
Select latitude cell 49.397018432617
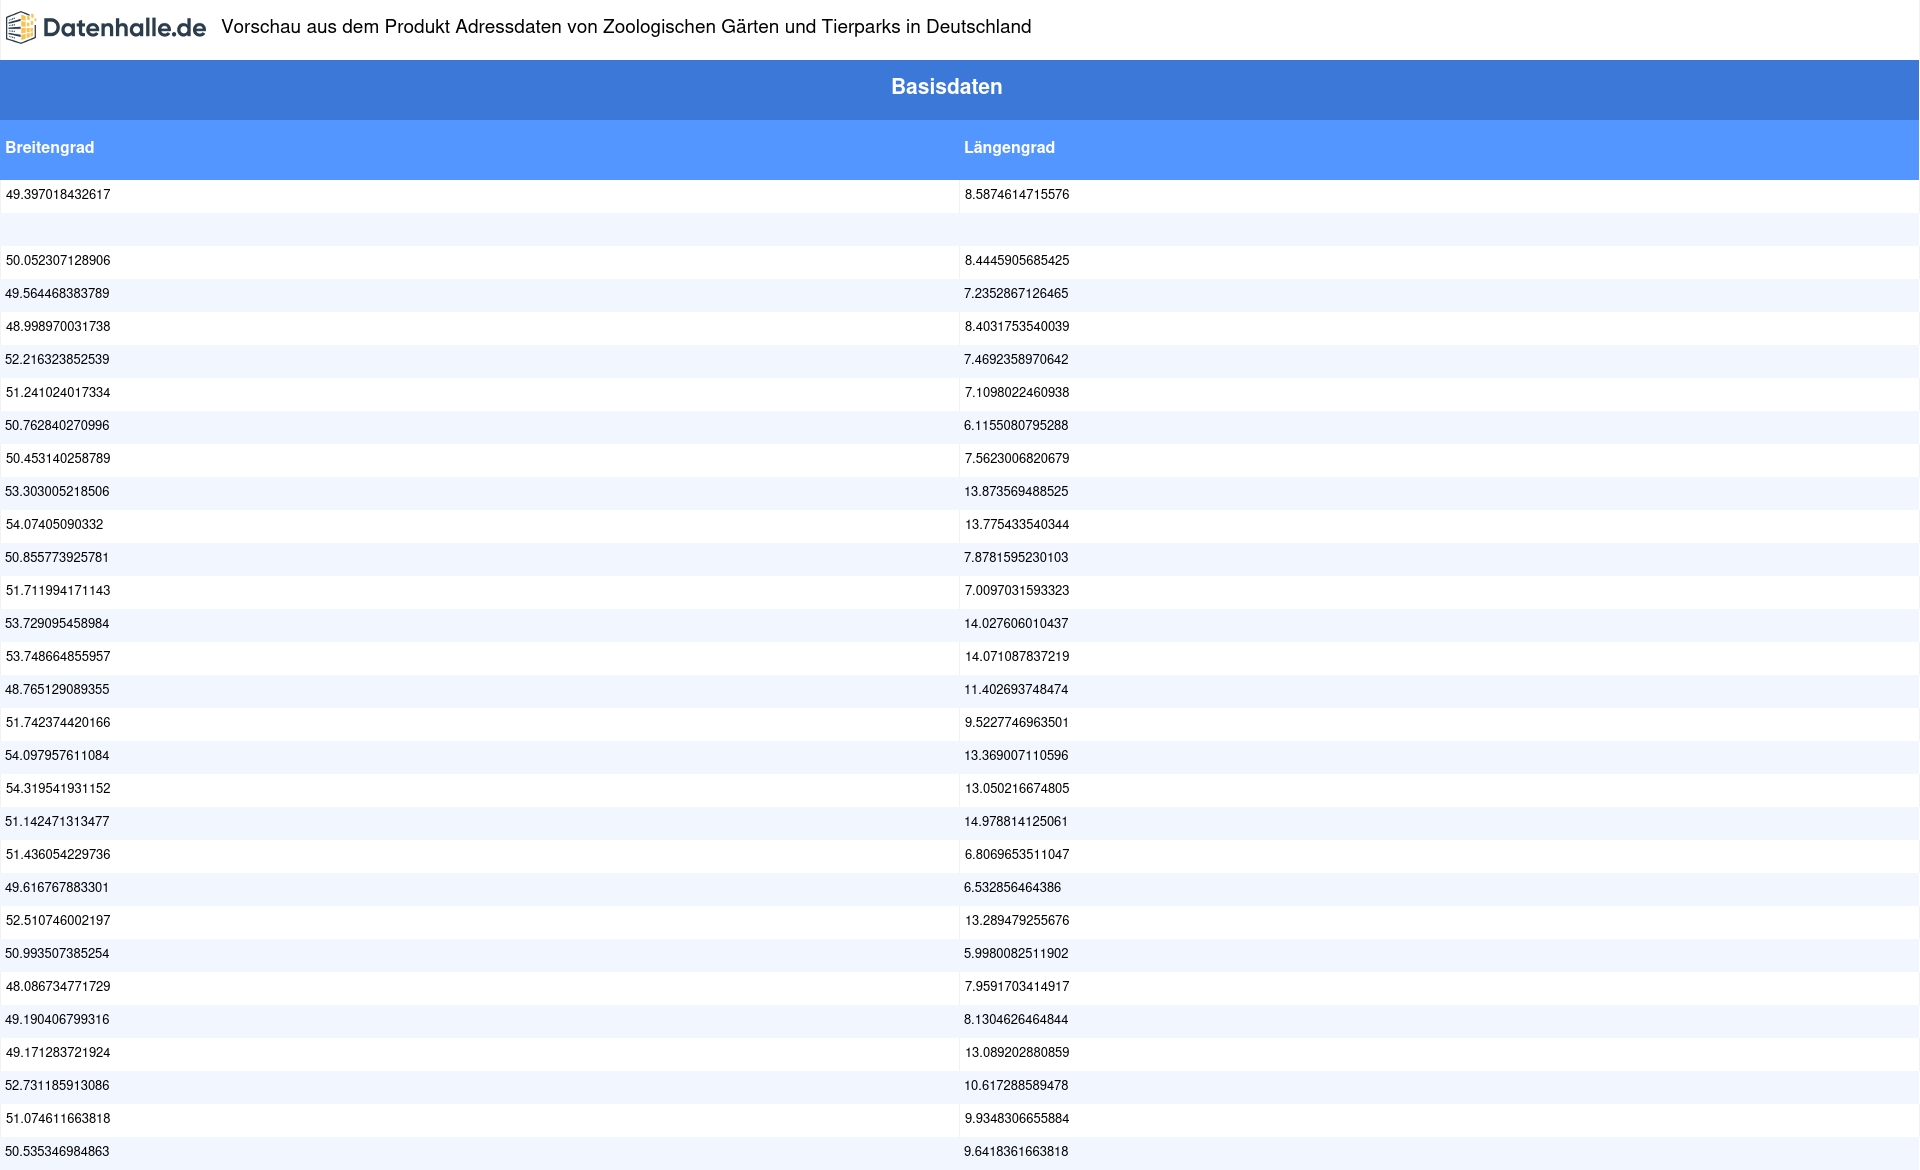(x=58, y=195)
